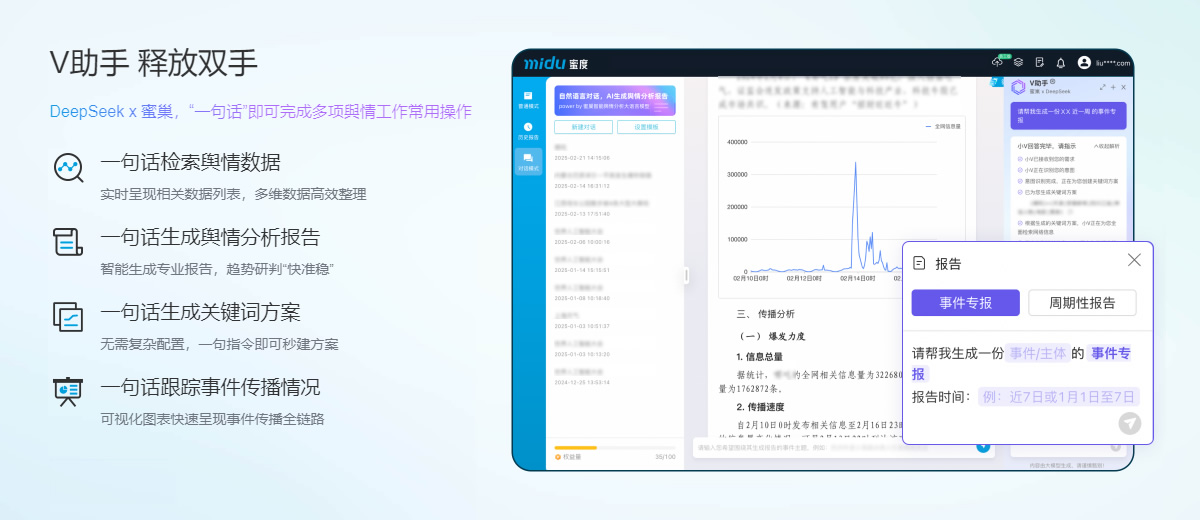The height and width of the screenshot is (520, 1200).
Task: Open the document notes icon in header
Action: (1040, 62)
